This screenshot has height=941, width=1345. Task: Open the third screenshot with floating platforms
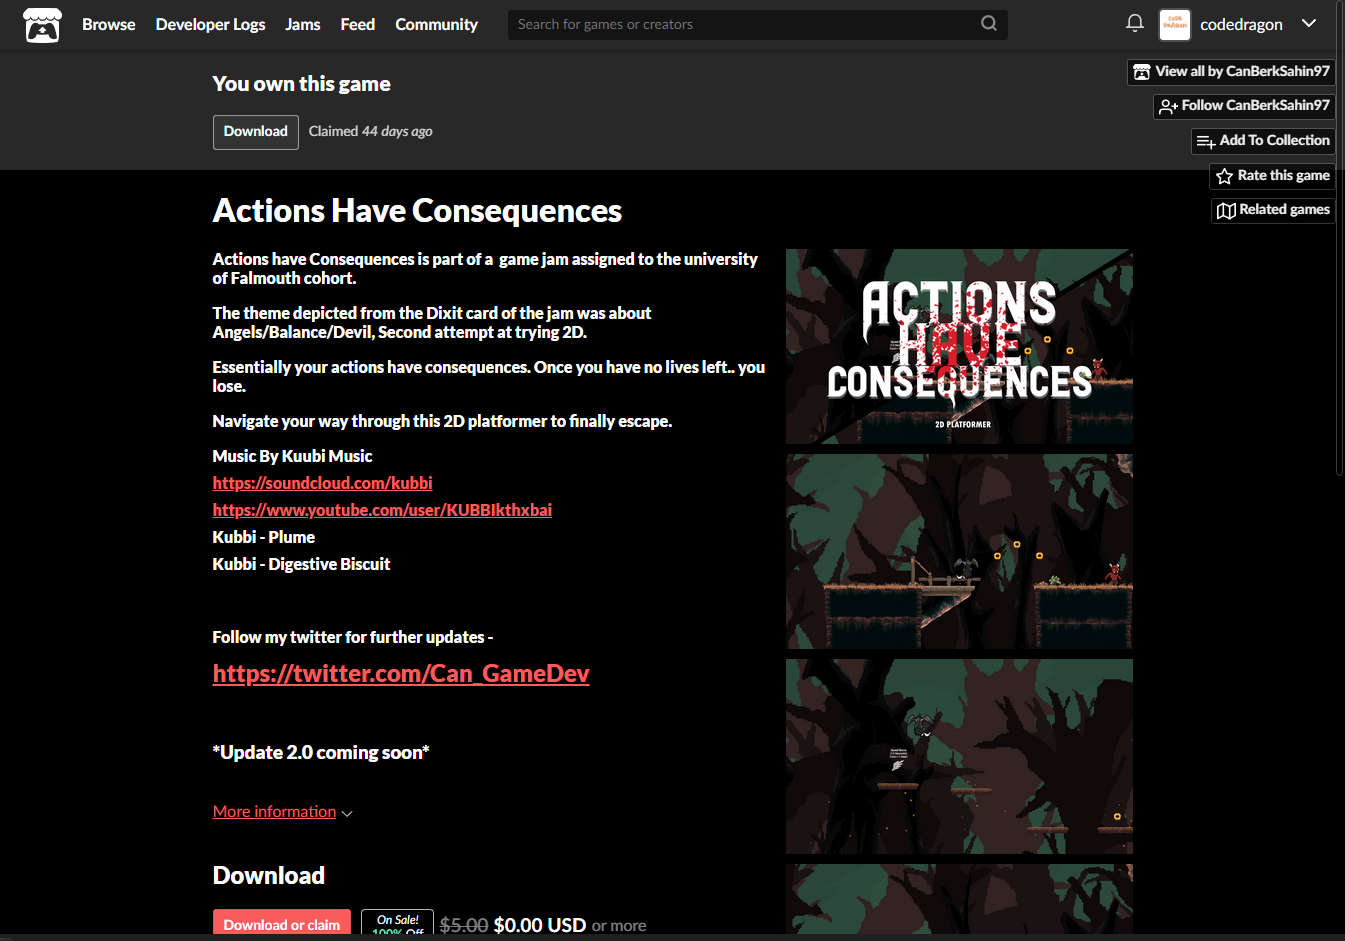pyautogui.click(x=959, y=756)
